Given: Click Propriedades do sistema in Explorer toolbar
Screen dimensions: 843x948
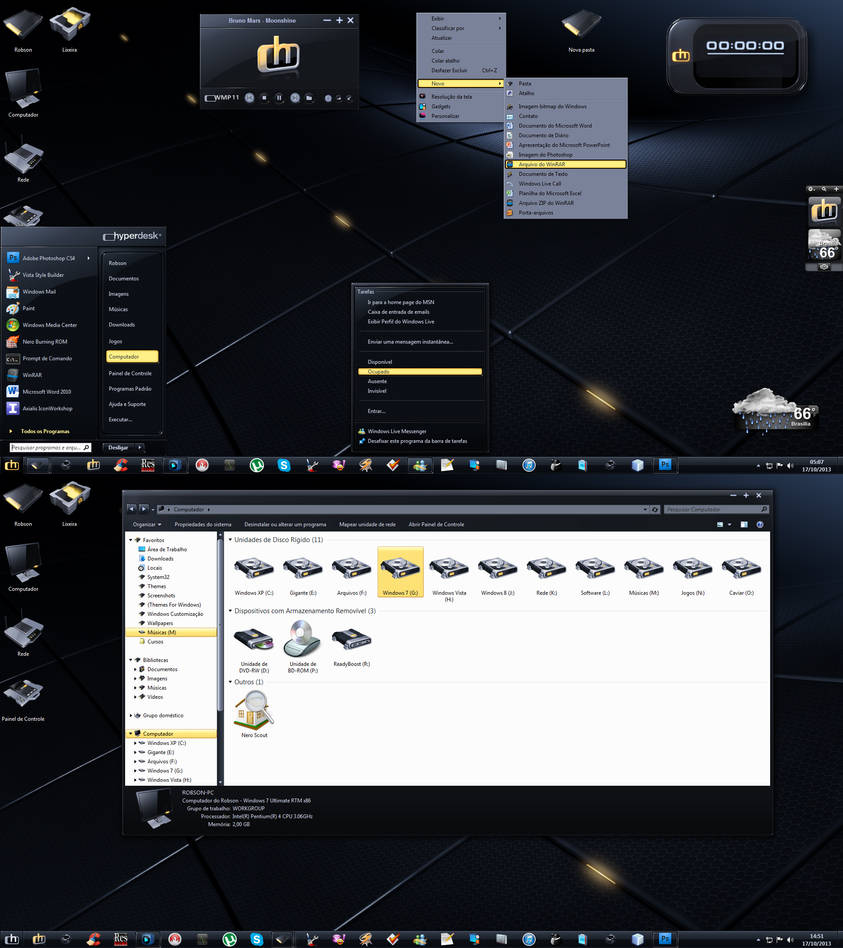Looking at the screenshot, I should pyautogui.click(x=203, y=525).
